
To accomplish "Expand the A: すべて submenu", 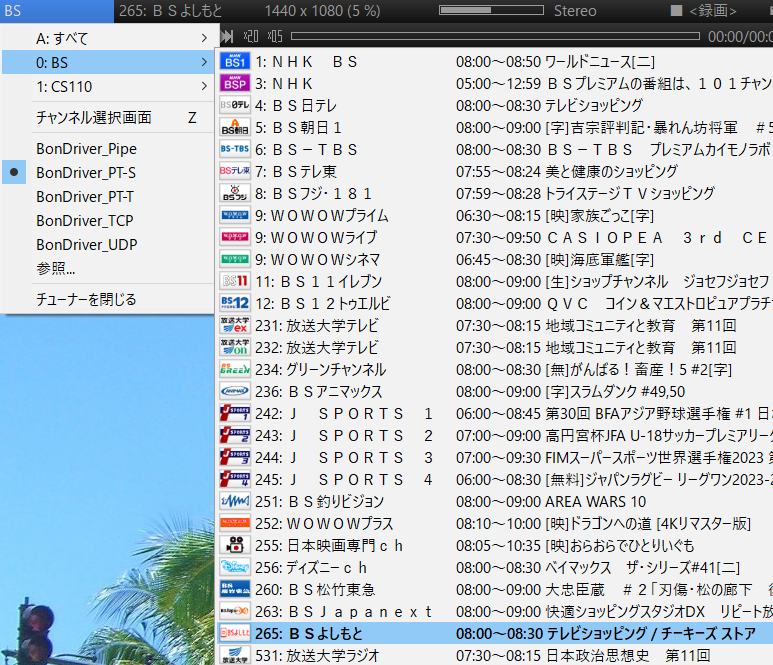I will pos(107,38).
